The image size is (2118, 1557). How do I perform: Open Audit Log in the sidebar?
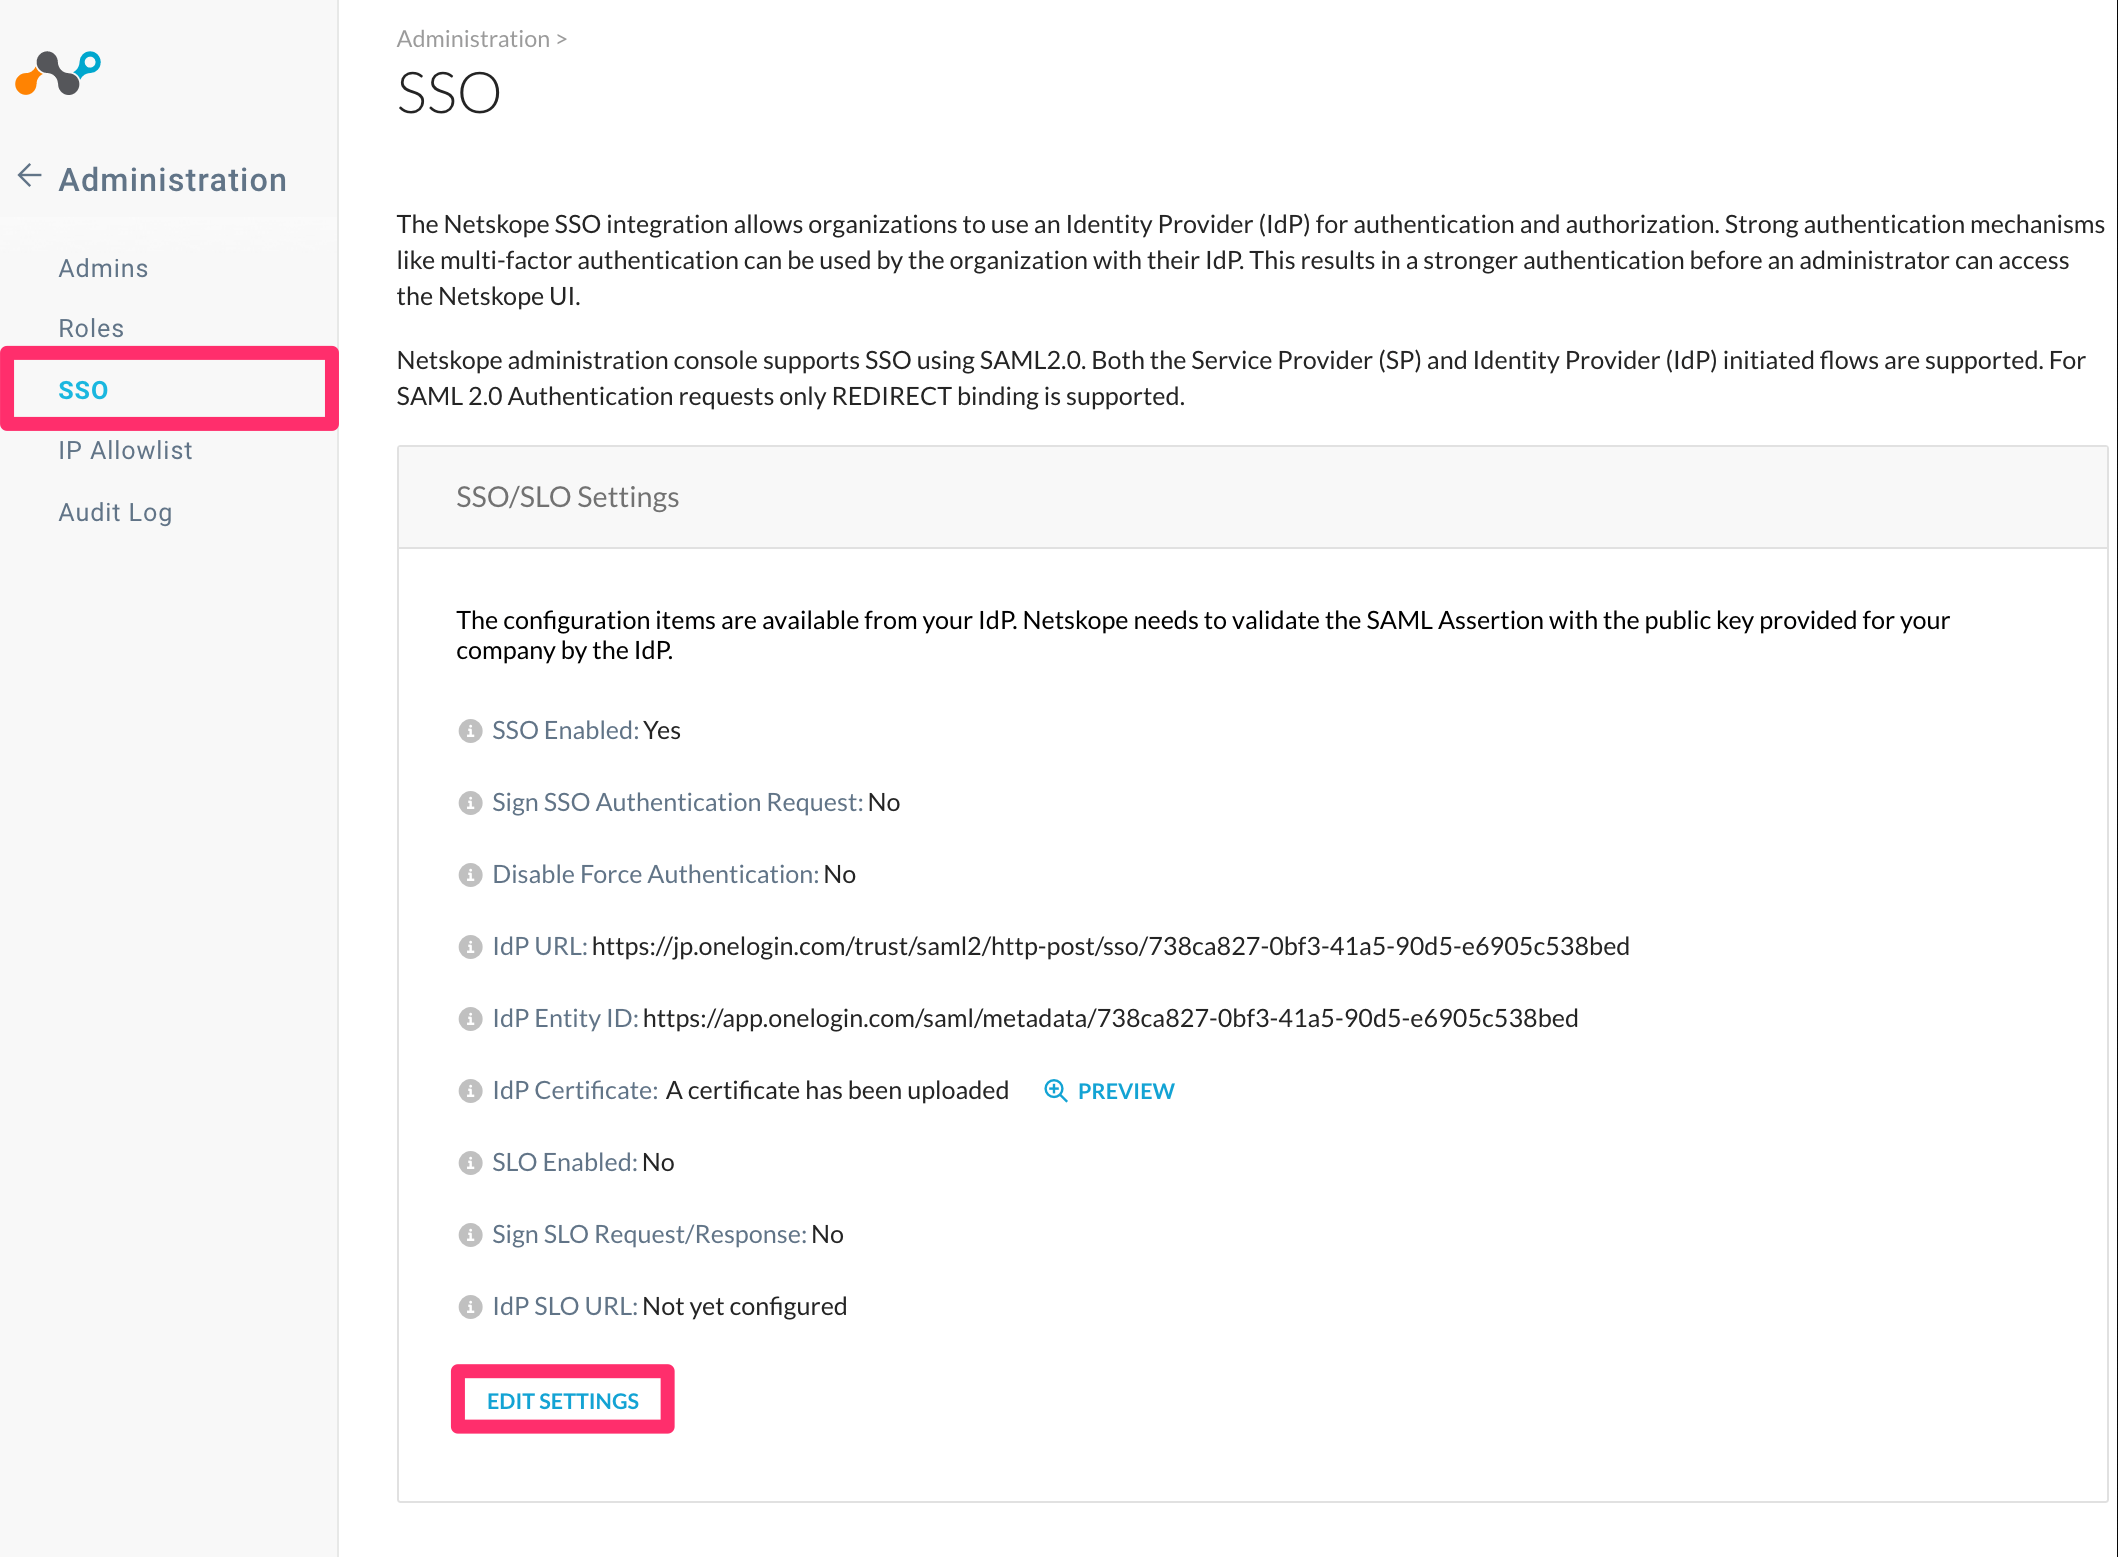pyautogui.click(x=115, y=512)
